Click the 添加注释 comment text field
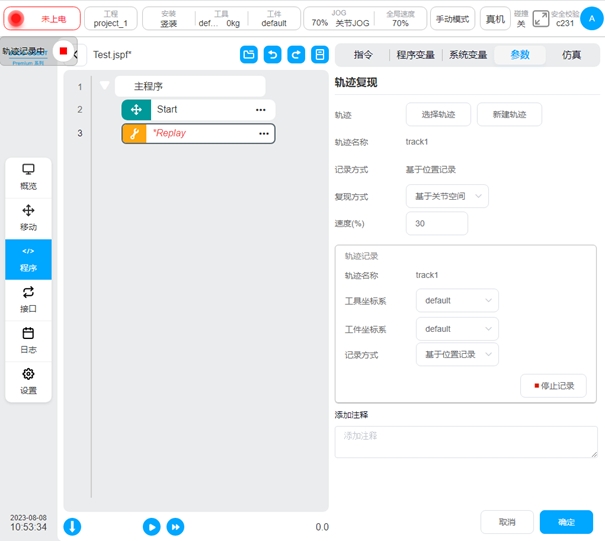The image size is (605, 541). [x=466, y=441]
